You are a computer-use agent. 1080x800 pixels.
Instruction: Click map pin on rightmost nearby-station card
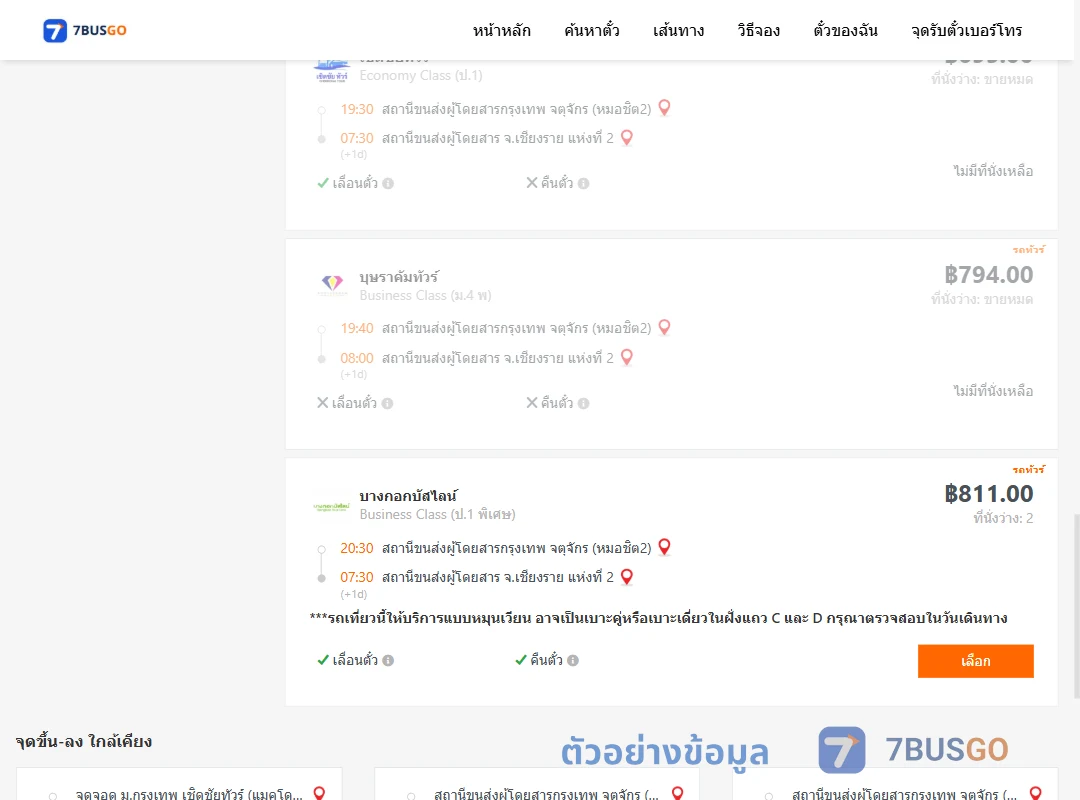click(1035, 793)
